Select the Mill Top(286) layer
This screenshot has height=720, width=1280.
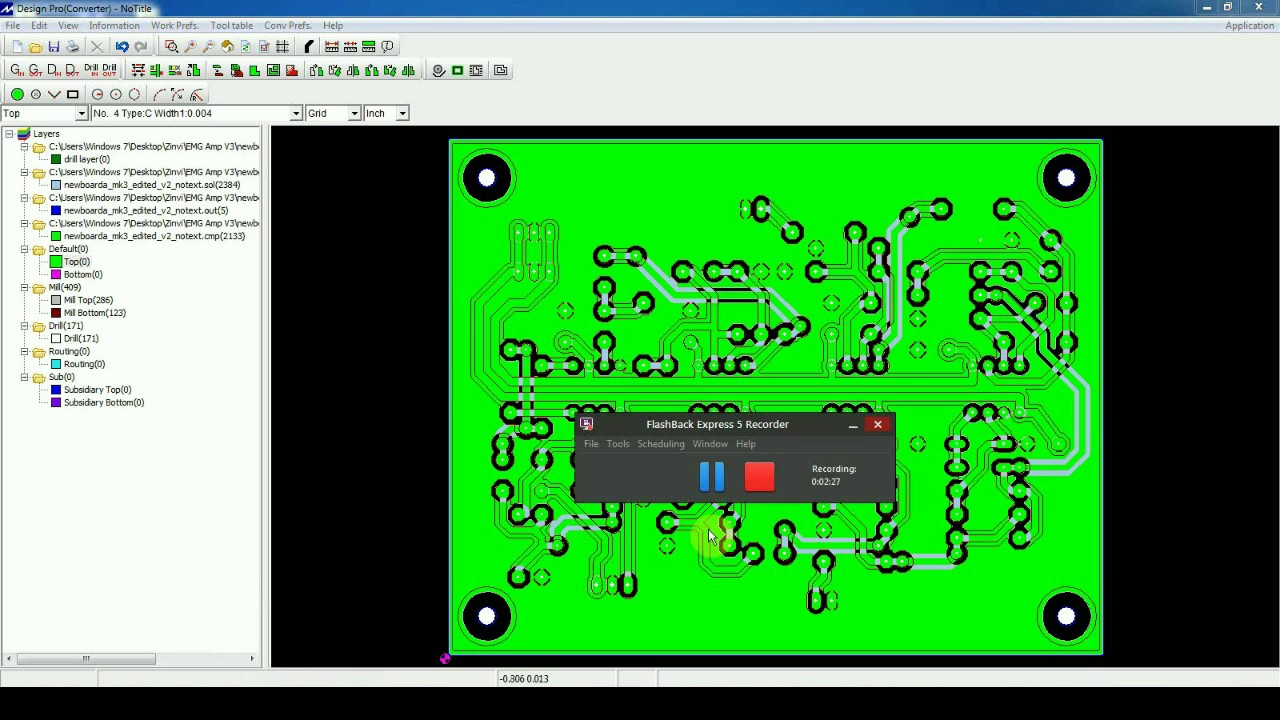point(89,300)
